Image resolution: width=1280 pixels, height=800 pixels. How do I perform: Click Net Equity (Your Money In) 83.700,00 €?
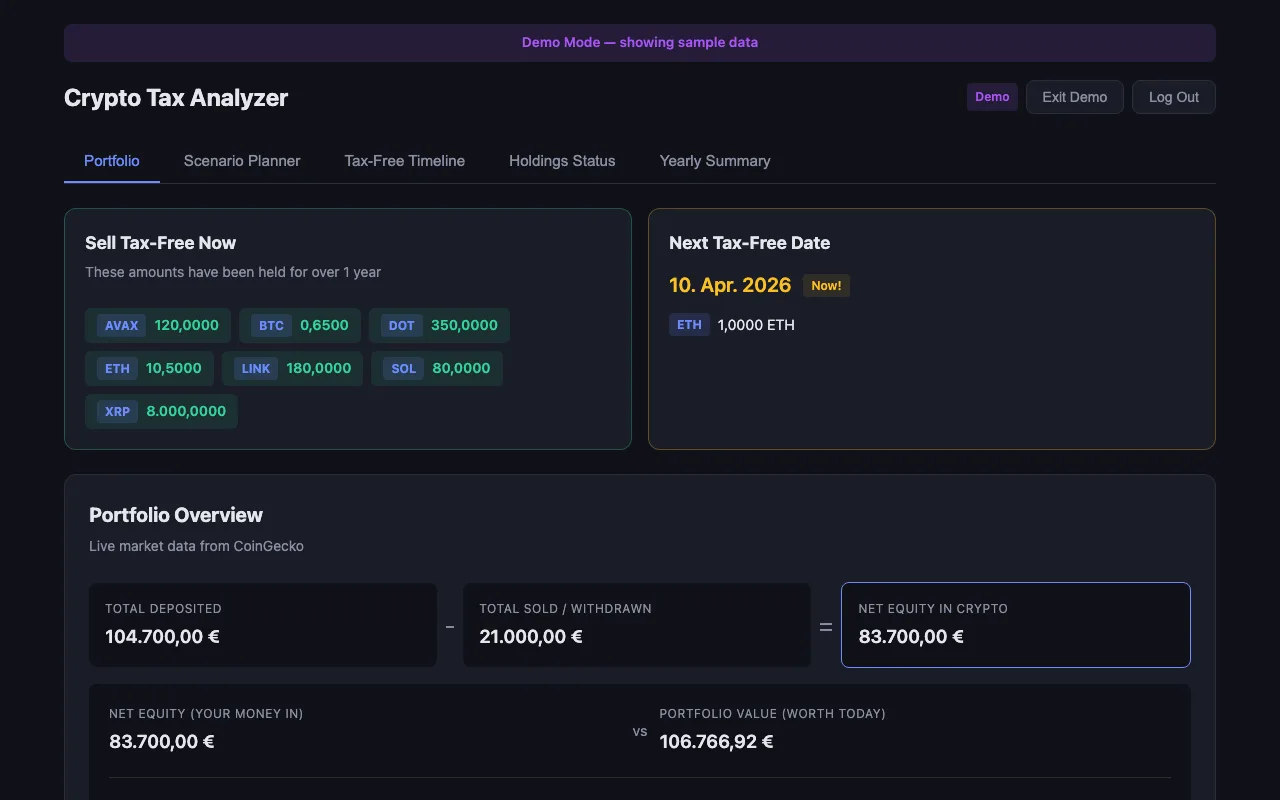coord(162,741)
